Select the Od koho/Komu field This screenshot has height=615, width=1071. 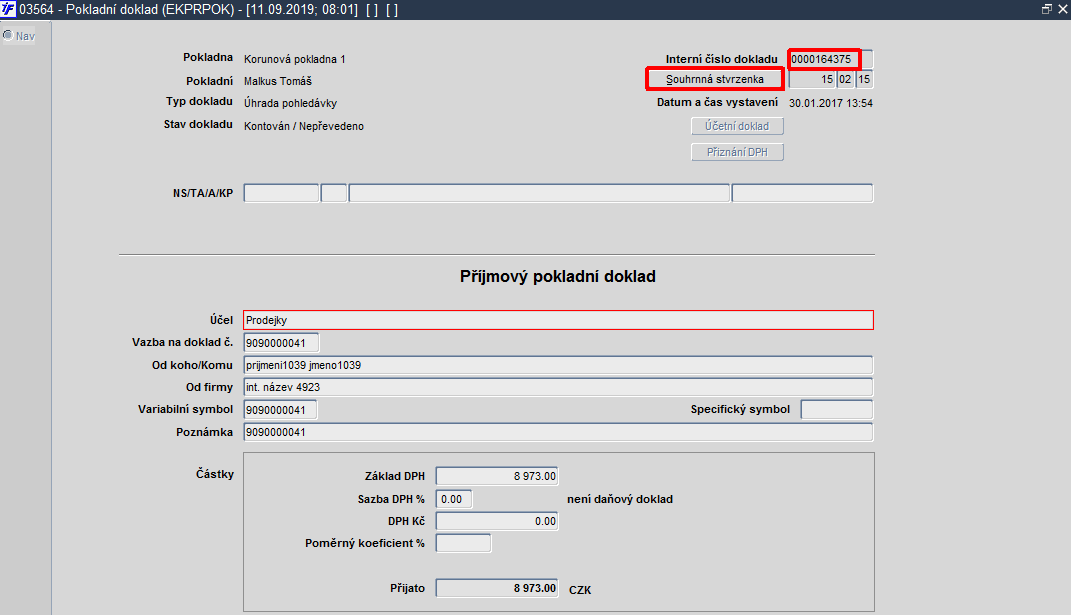(x=558, y=365)
